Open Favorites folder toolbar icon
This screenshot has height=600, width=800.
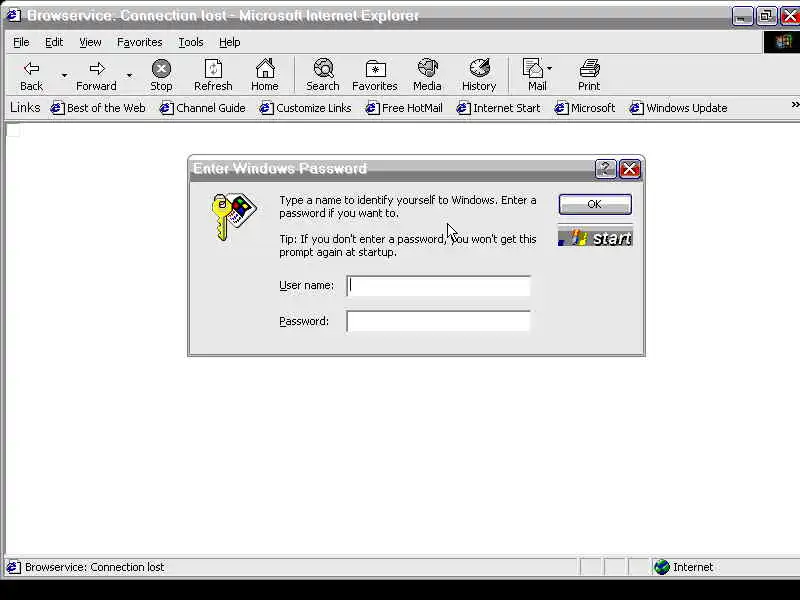click(x=376, y=69)
